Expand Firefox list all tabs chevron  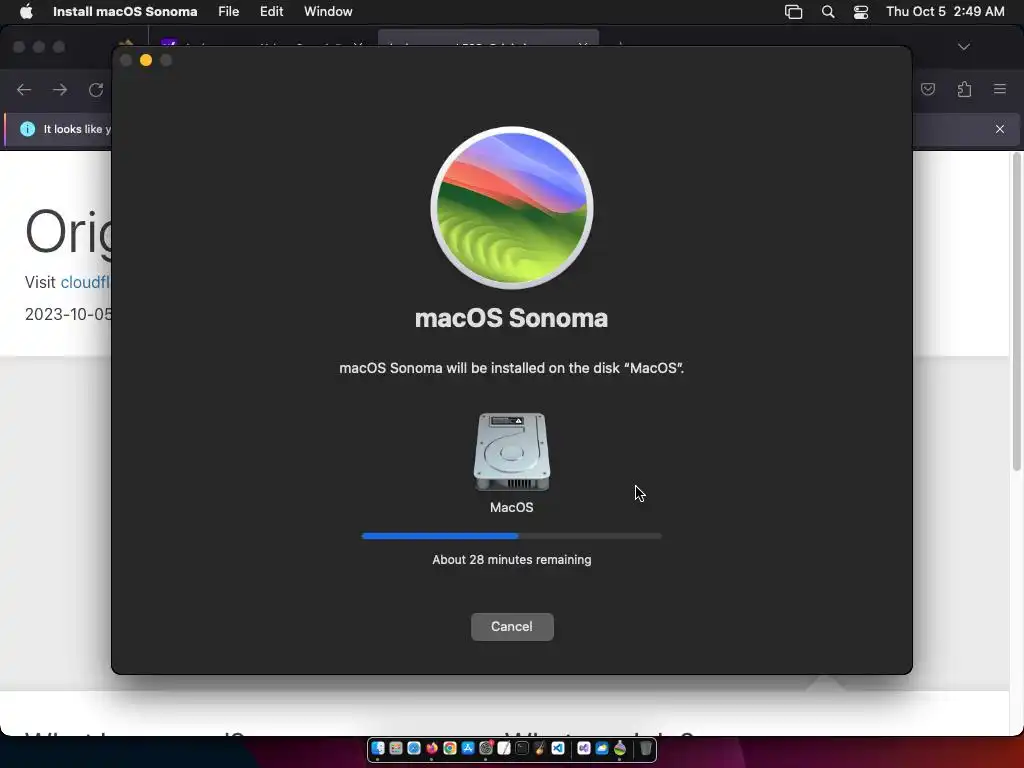pyautogui.click(x=964, y=47)
